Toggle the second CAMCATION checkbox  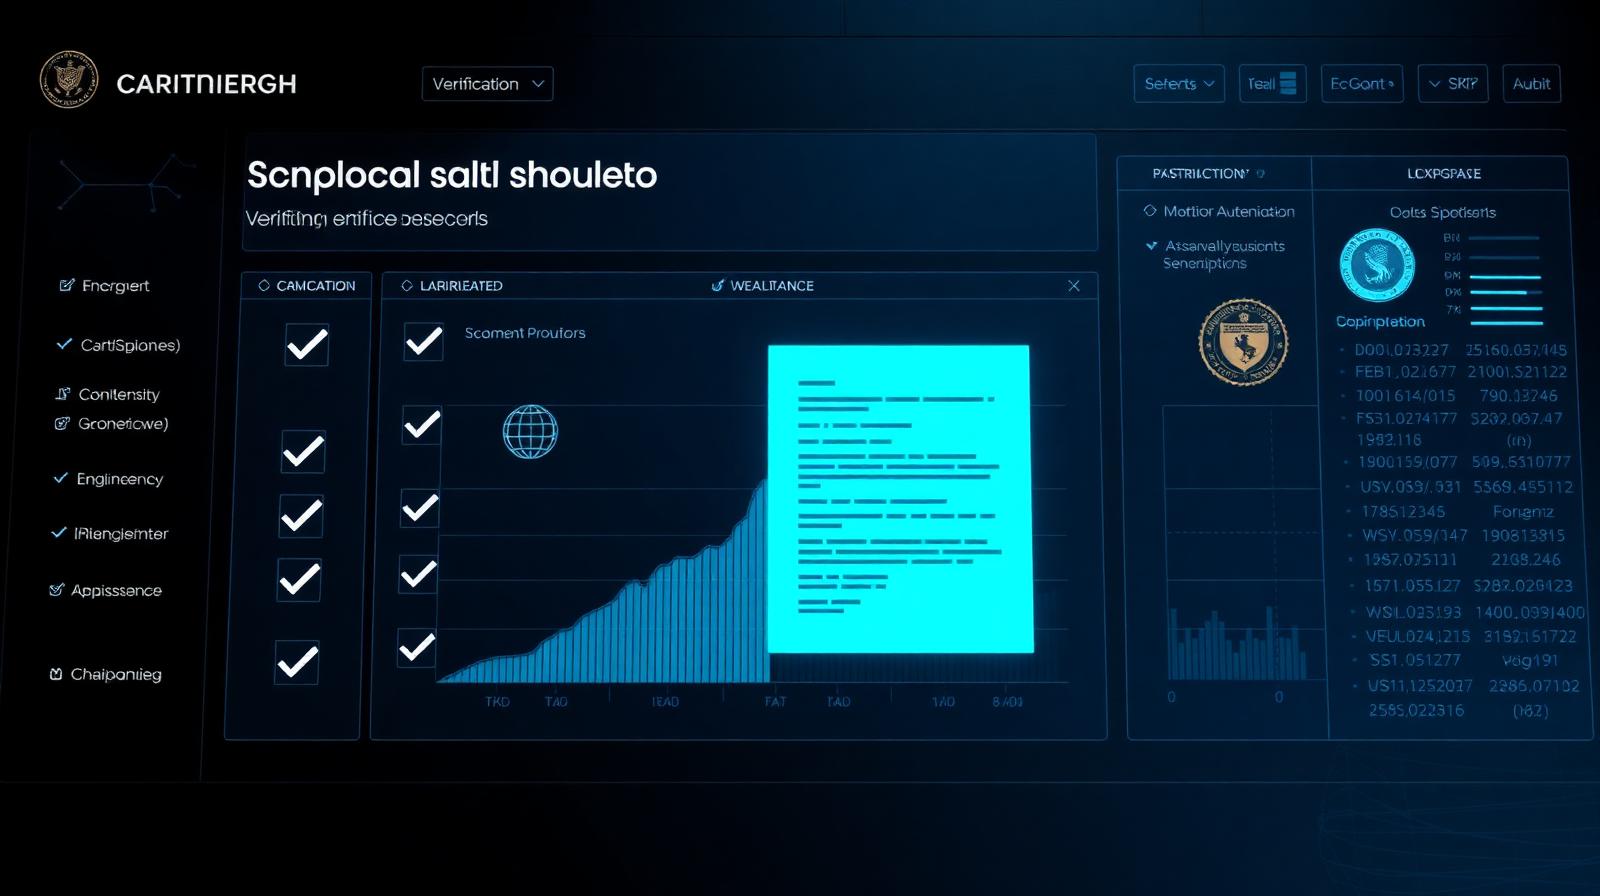click(x=303, y=452)
